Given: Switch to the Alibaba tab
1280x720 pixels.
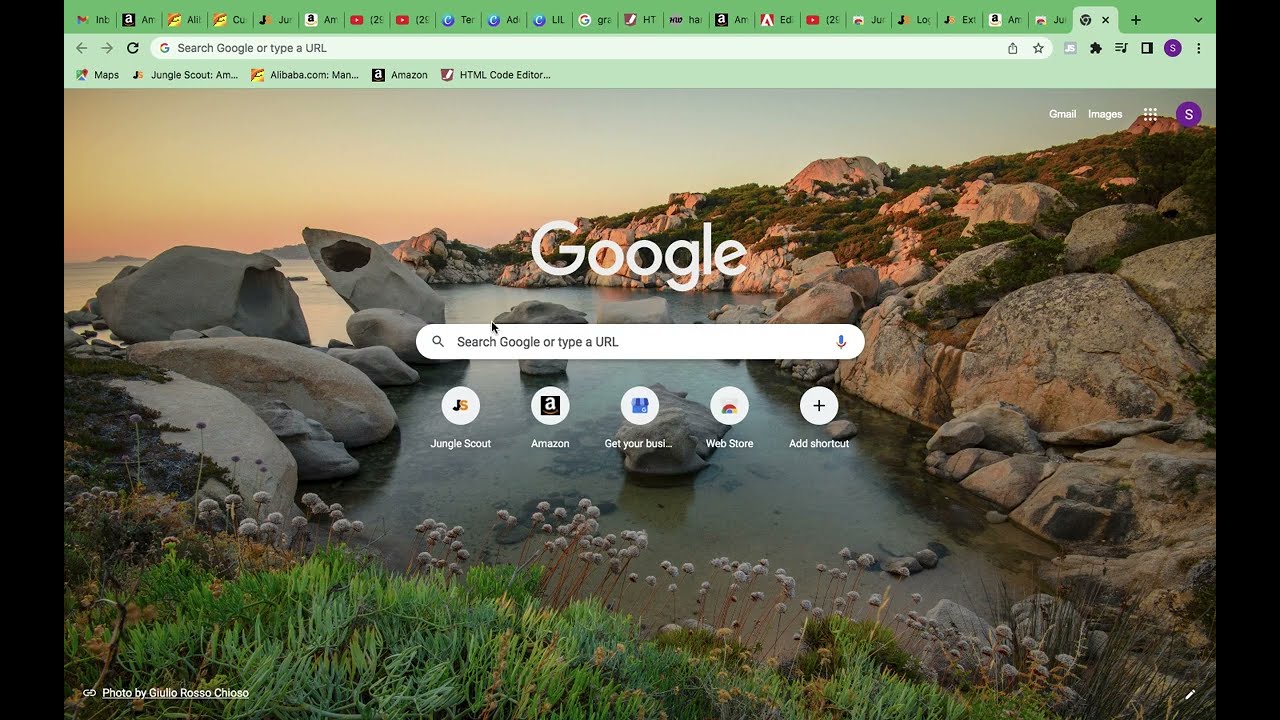Looking at the screenshot, I should 184,20.
